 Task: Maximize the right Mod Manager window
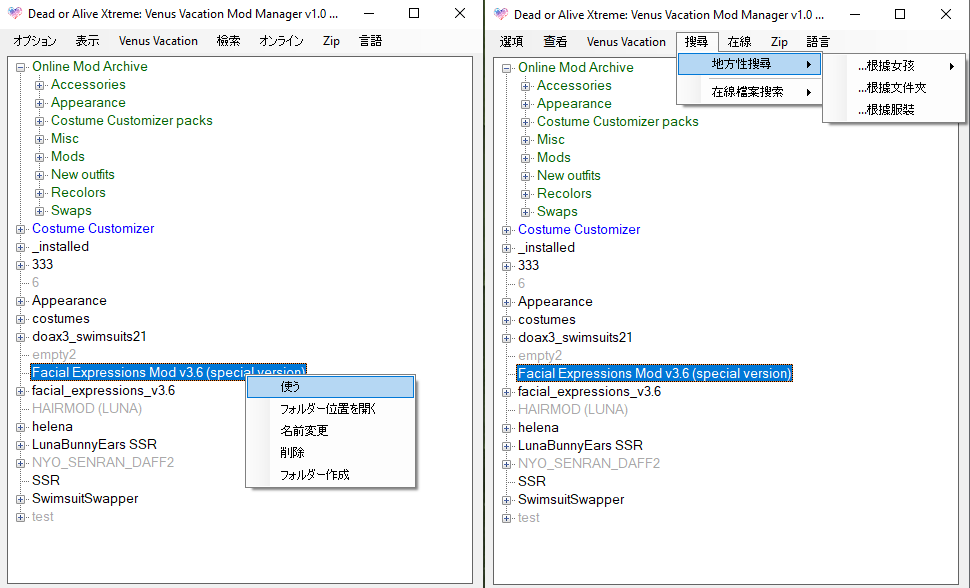900,14
